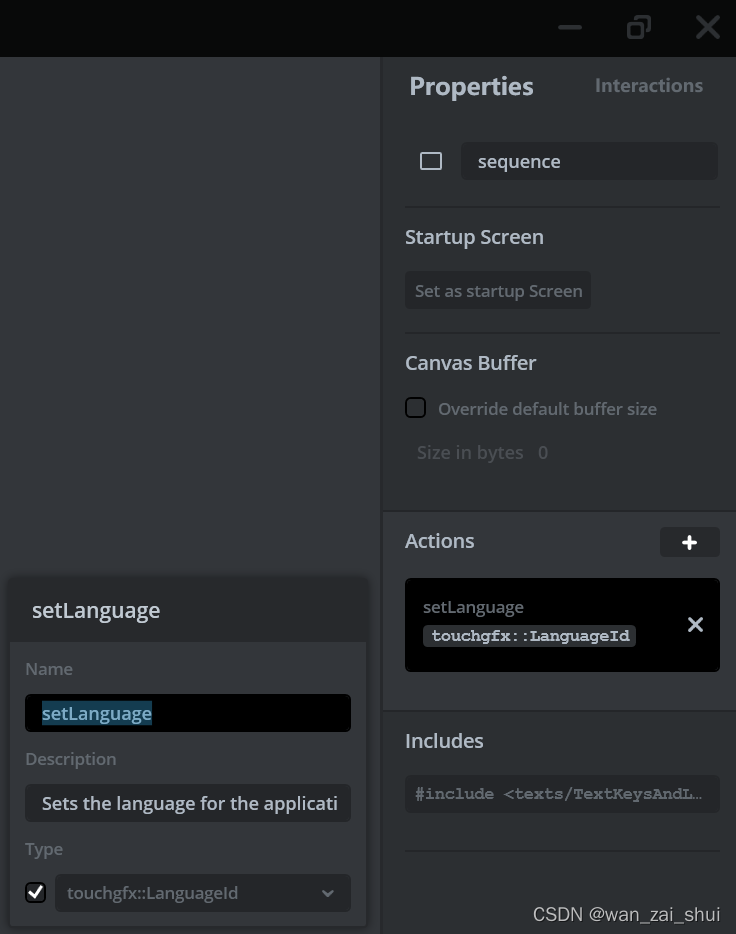
Task: Click the touchgfx::LanguageId type tag
Action: pos(529,636)
